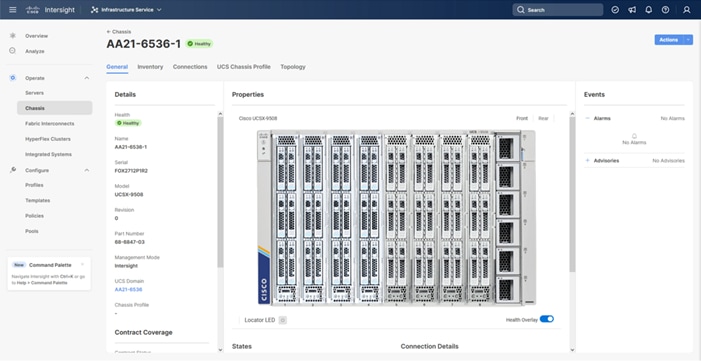Open Fabric Interconnects in the sidebar
The height and width of the screenshot is (361, 701).
pos(50,123)
